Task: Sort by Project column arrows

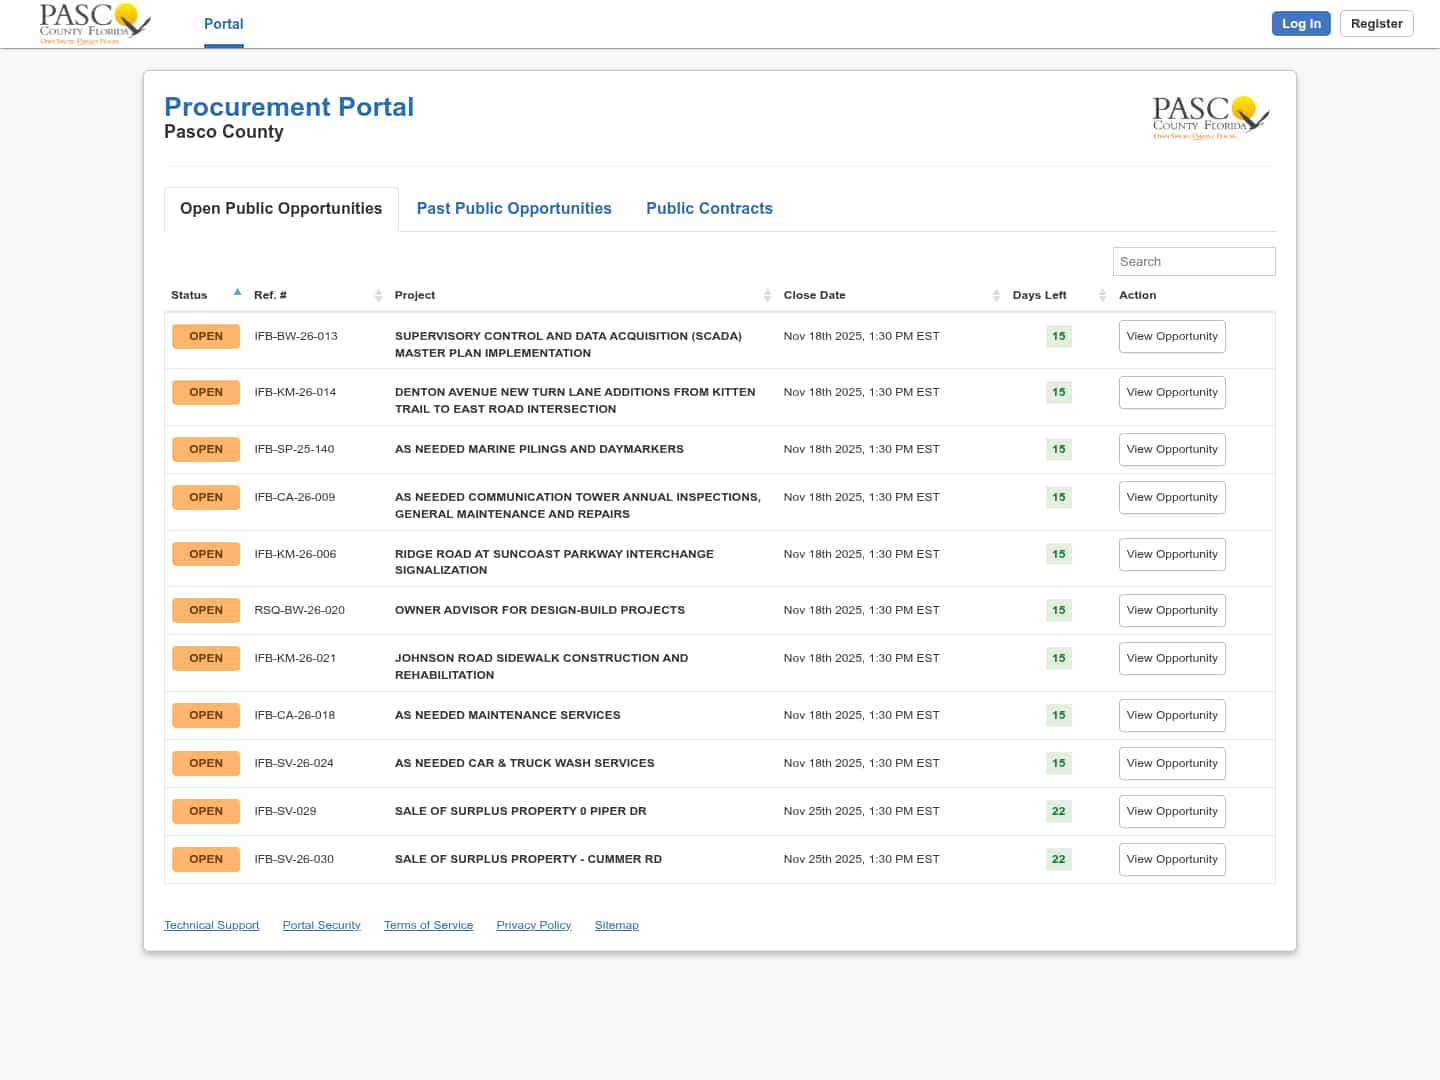Action: 767,295
